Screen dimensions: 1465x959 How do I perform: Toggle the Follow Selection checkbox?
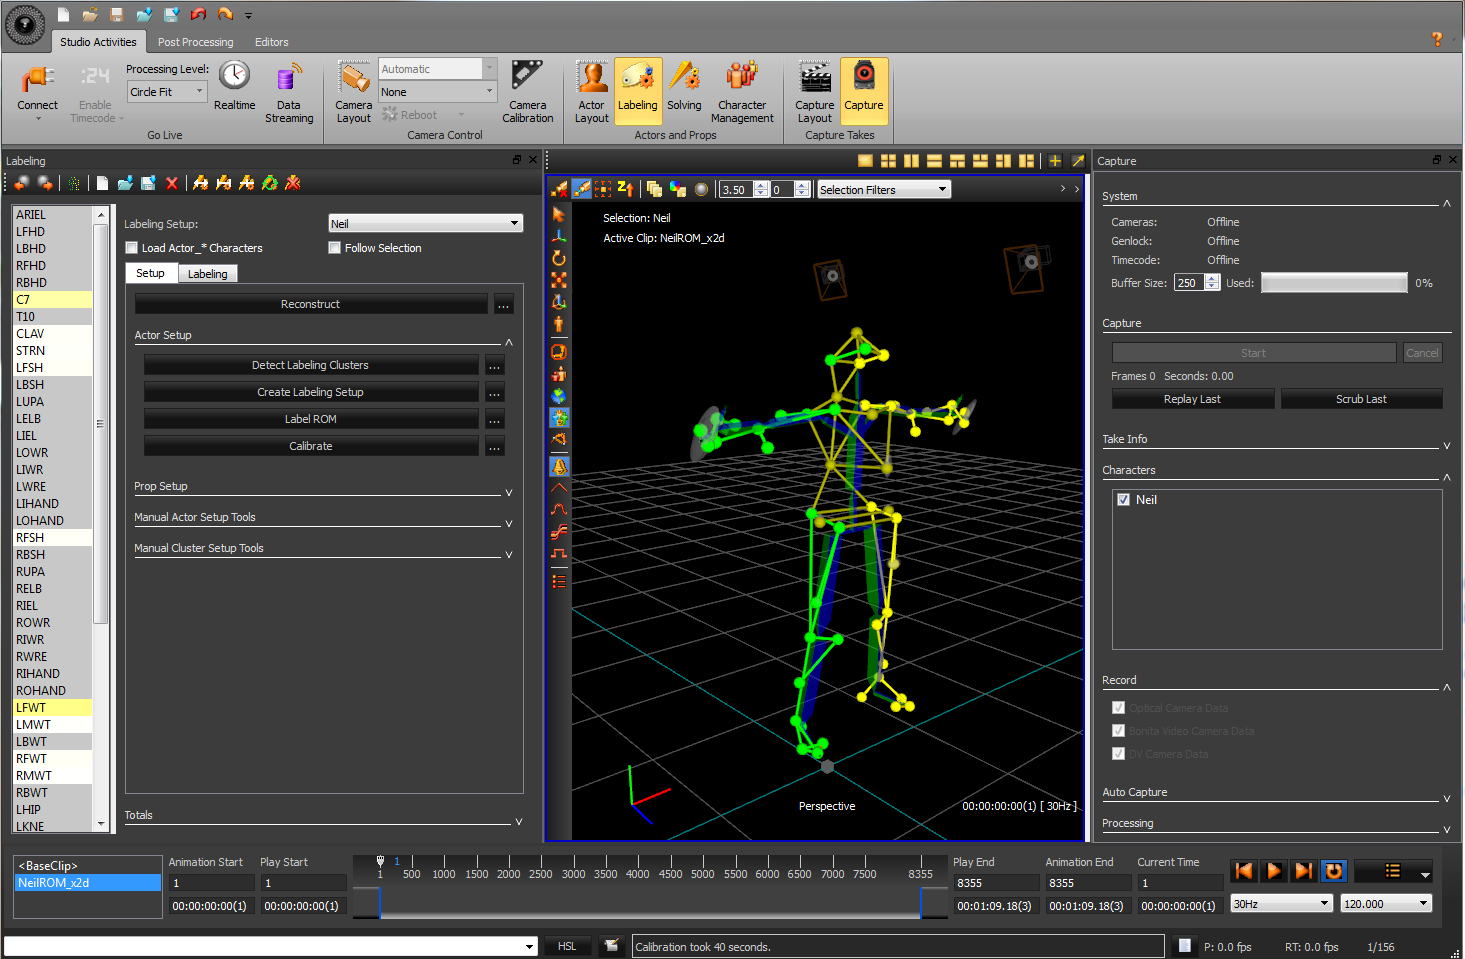(335, 248)
